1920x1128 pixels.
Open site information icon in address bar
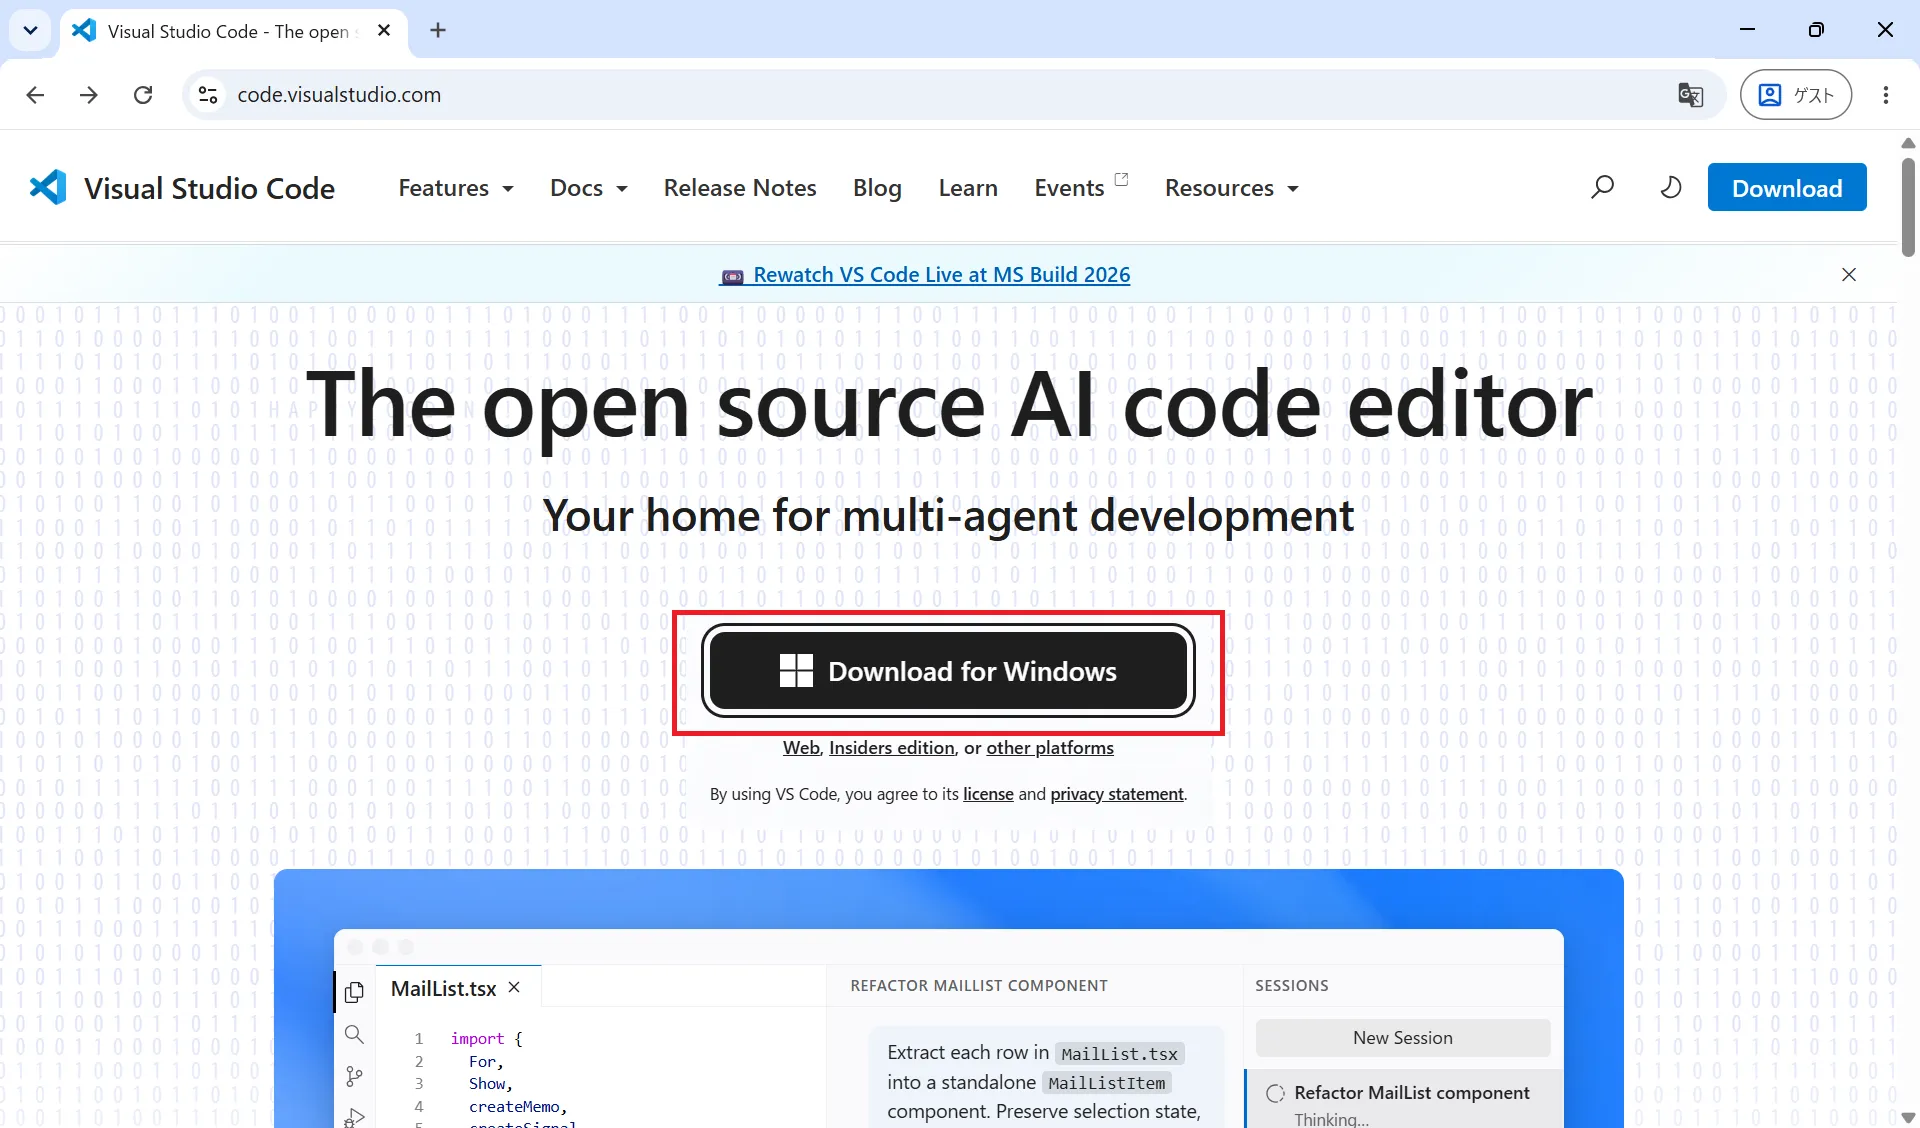pos(208,95)
